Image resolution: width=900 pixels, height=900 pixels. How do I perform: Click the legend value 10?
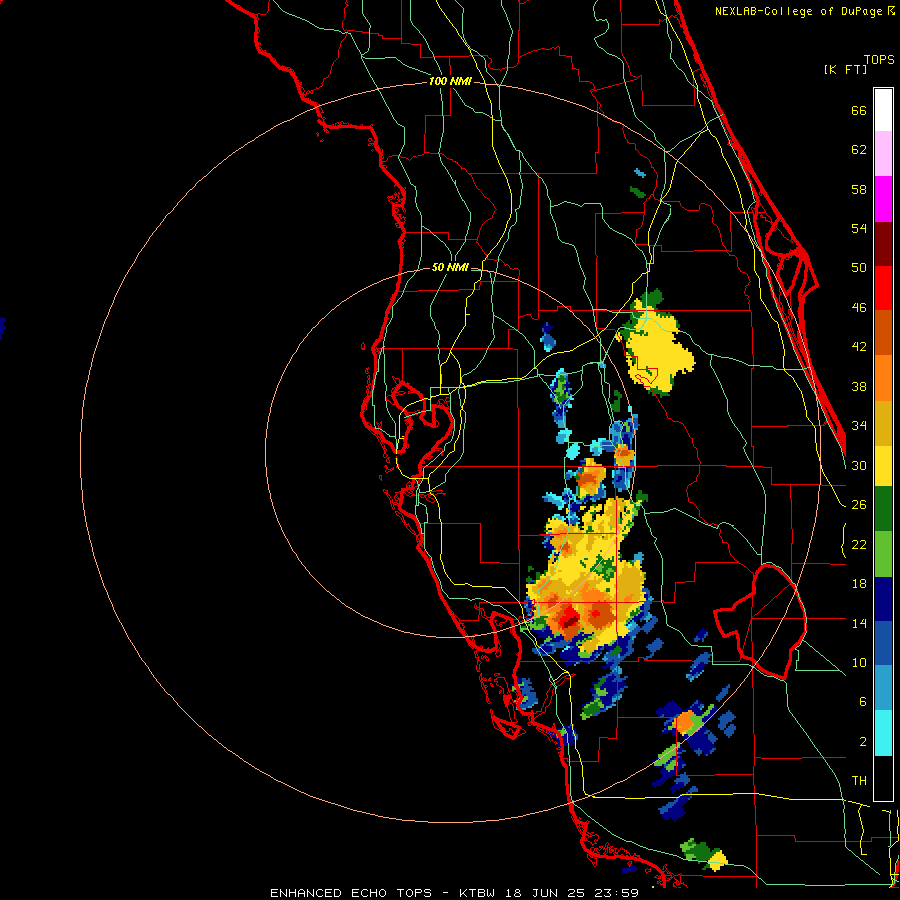(859, 663)
